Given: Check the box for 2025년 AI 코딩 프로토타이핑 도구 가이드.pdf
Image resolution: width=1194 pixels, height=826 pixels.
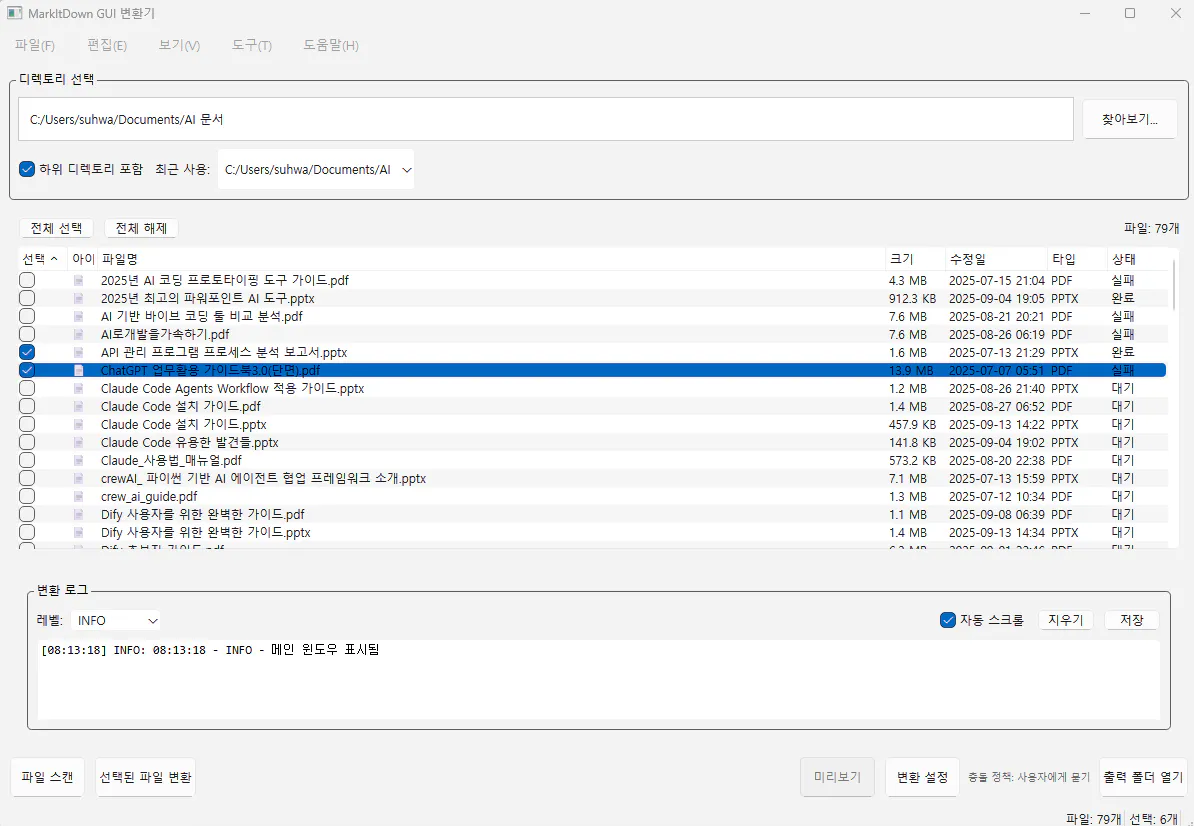Looking at the screenshot, I should [27, 280].
